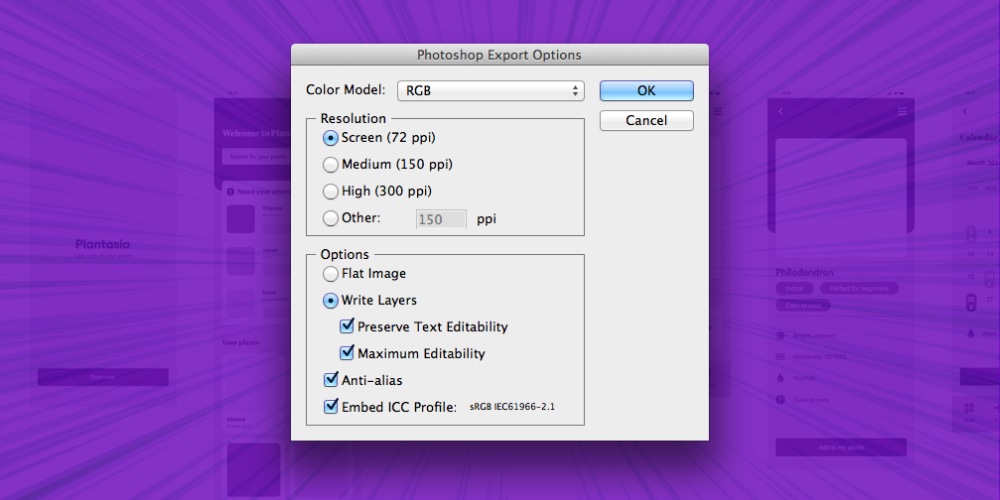The width and height of the screenshot is (1000, 500).
Task: Disable the Anti-alias checkbox
Action: [331, 380]
